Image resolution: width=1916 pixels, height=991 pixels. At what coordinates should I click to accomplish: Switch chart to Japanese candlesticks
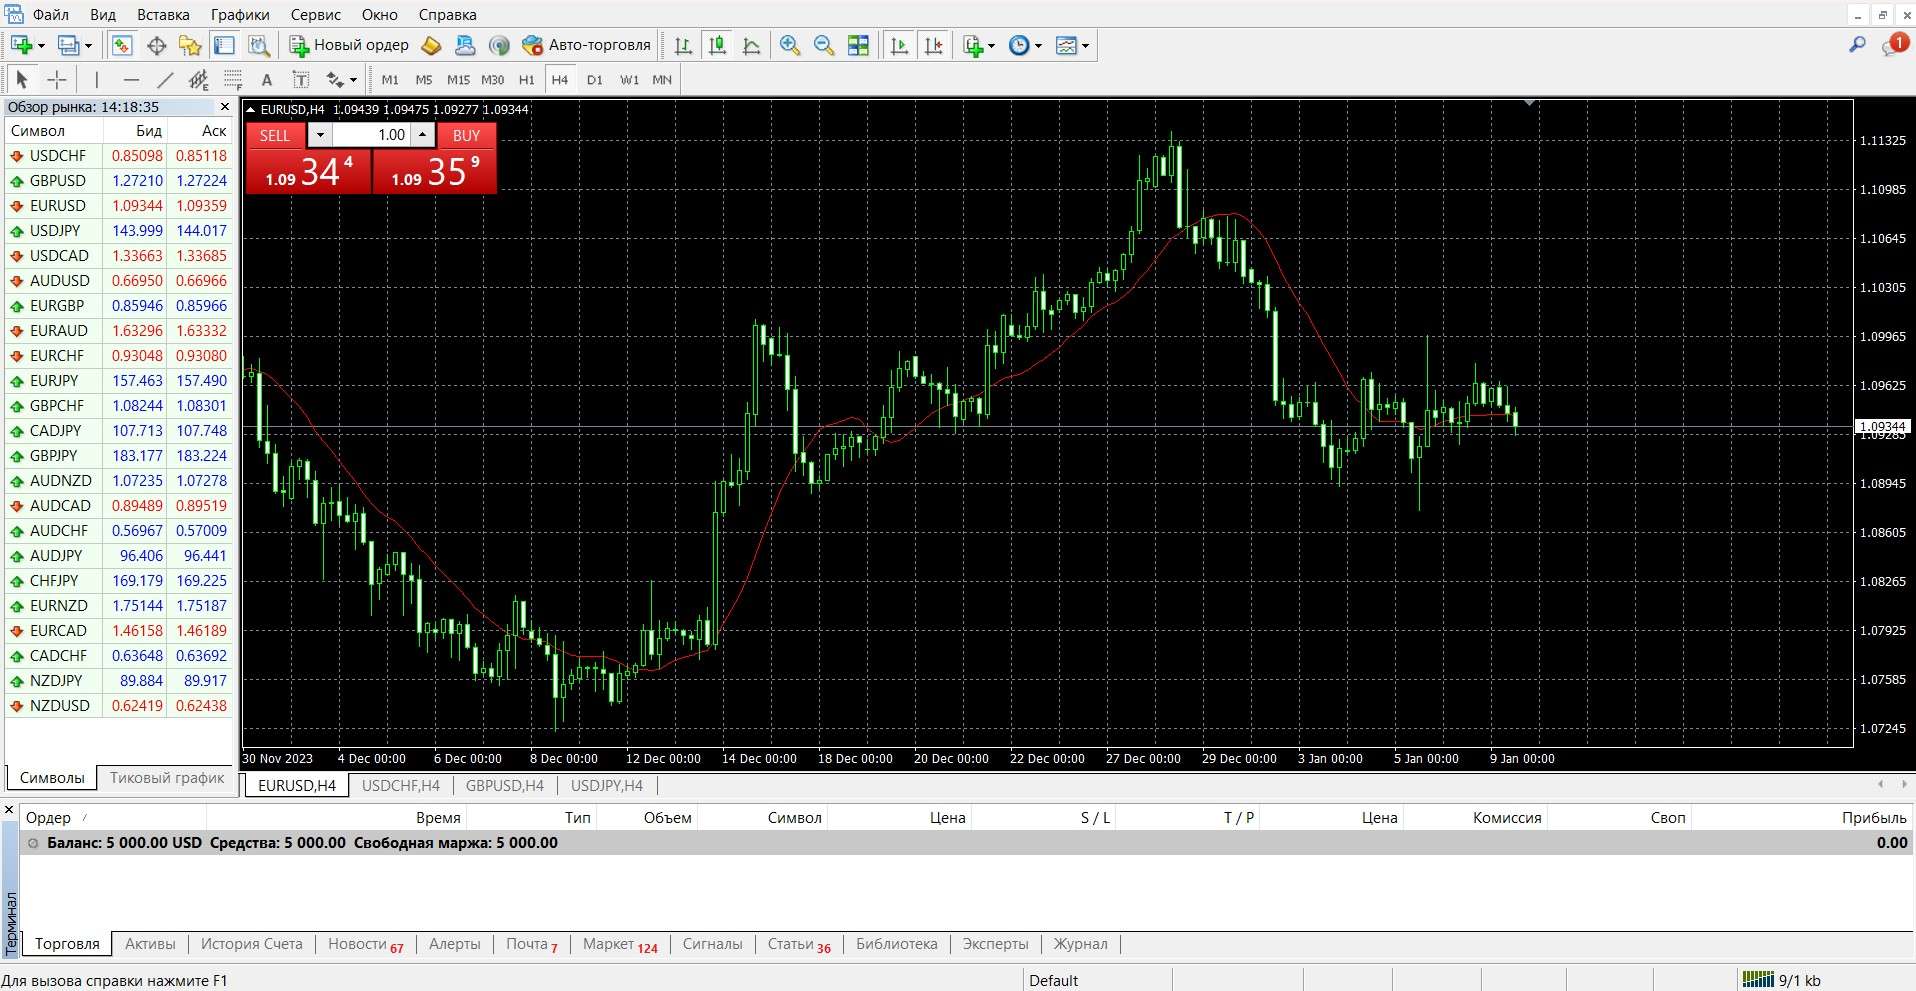[717, 45]
